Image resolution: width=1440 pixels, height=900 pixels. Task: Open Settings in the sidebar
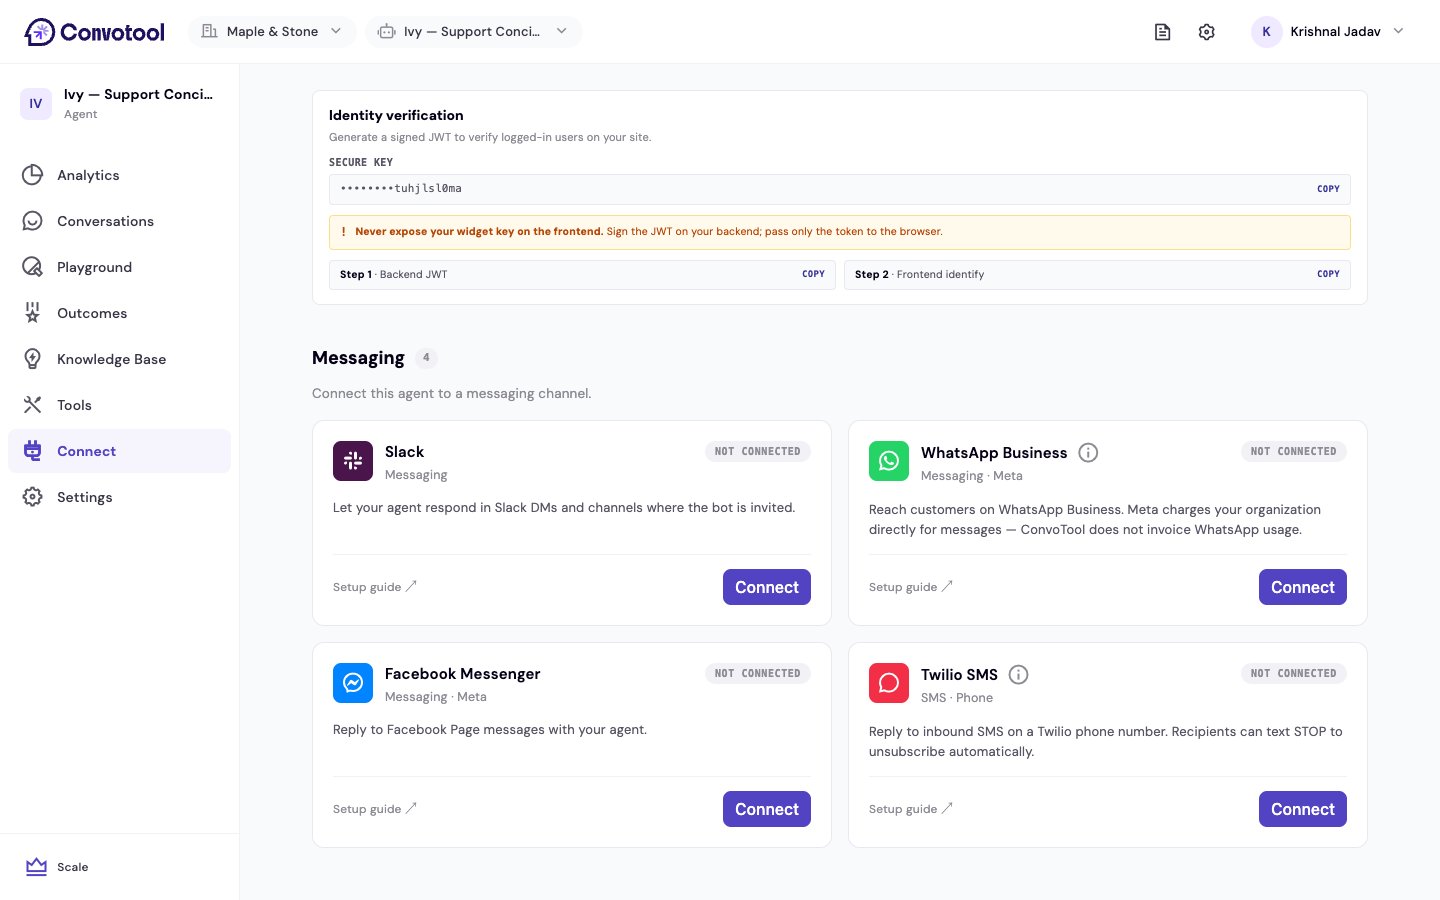(x=119, y=497)
